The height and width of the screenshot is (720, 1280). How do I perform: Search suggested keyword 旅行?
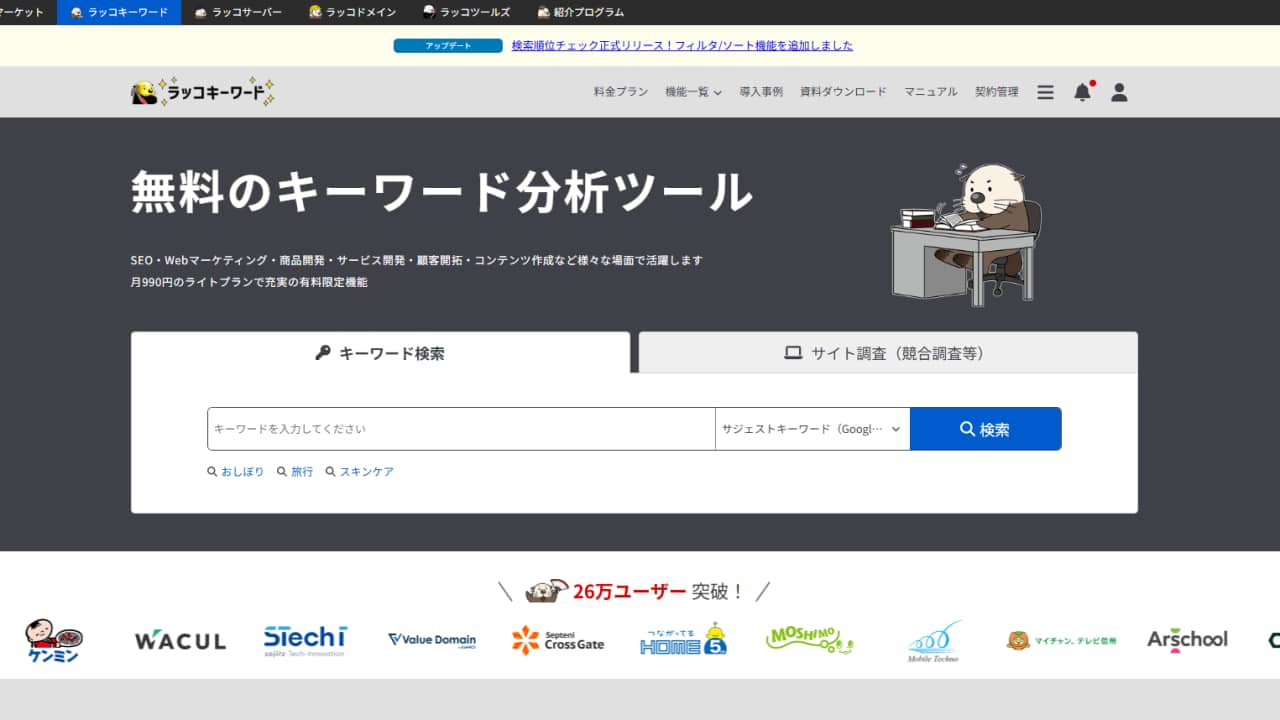click(295, 472)
